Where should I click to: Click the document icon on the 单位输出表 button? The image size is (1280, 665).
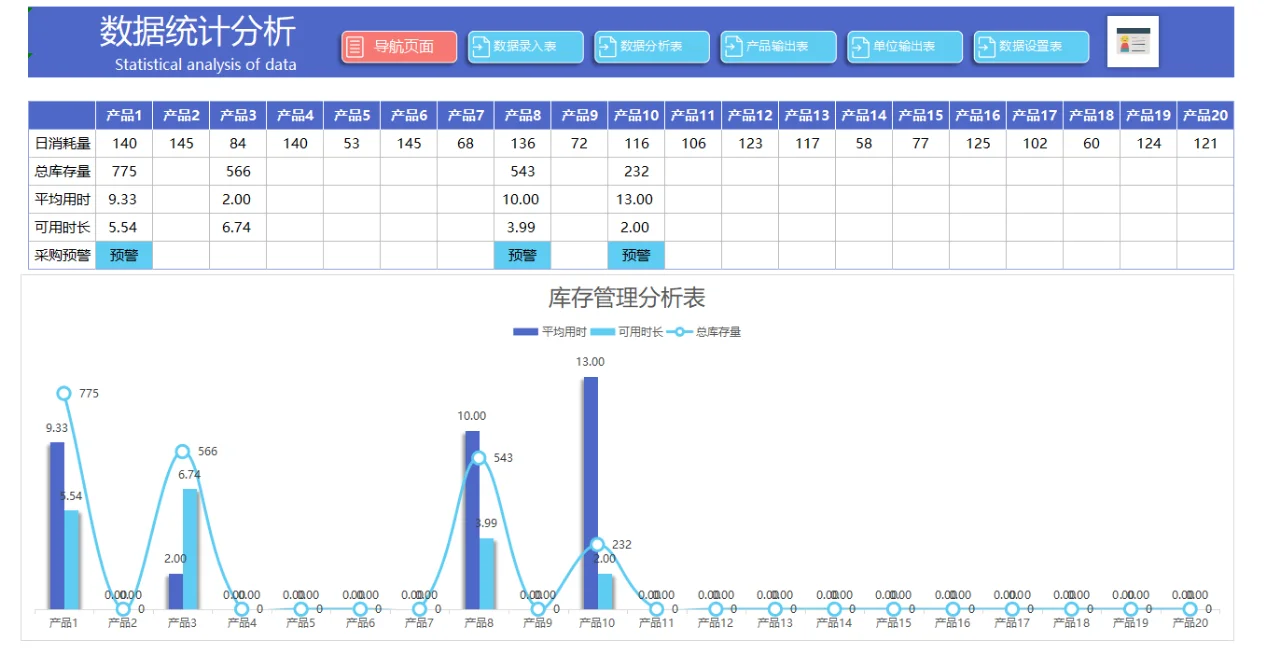[859, 46]
